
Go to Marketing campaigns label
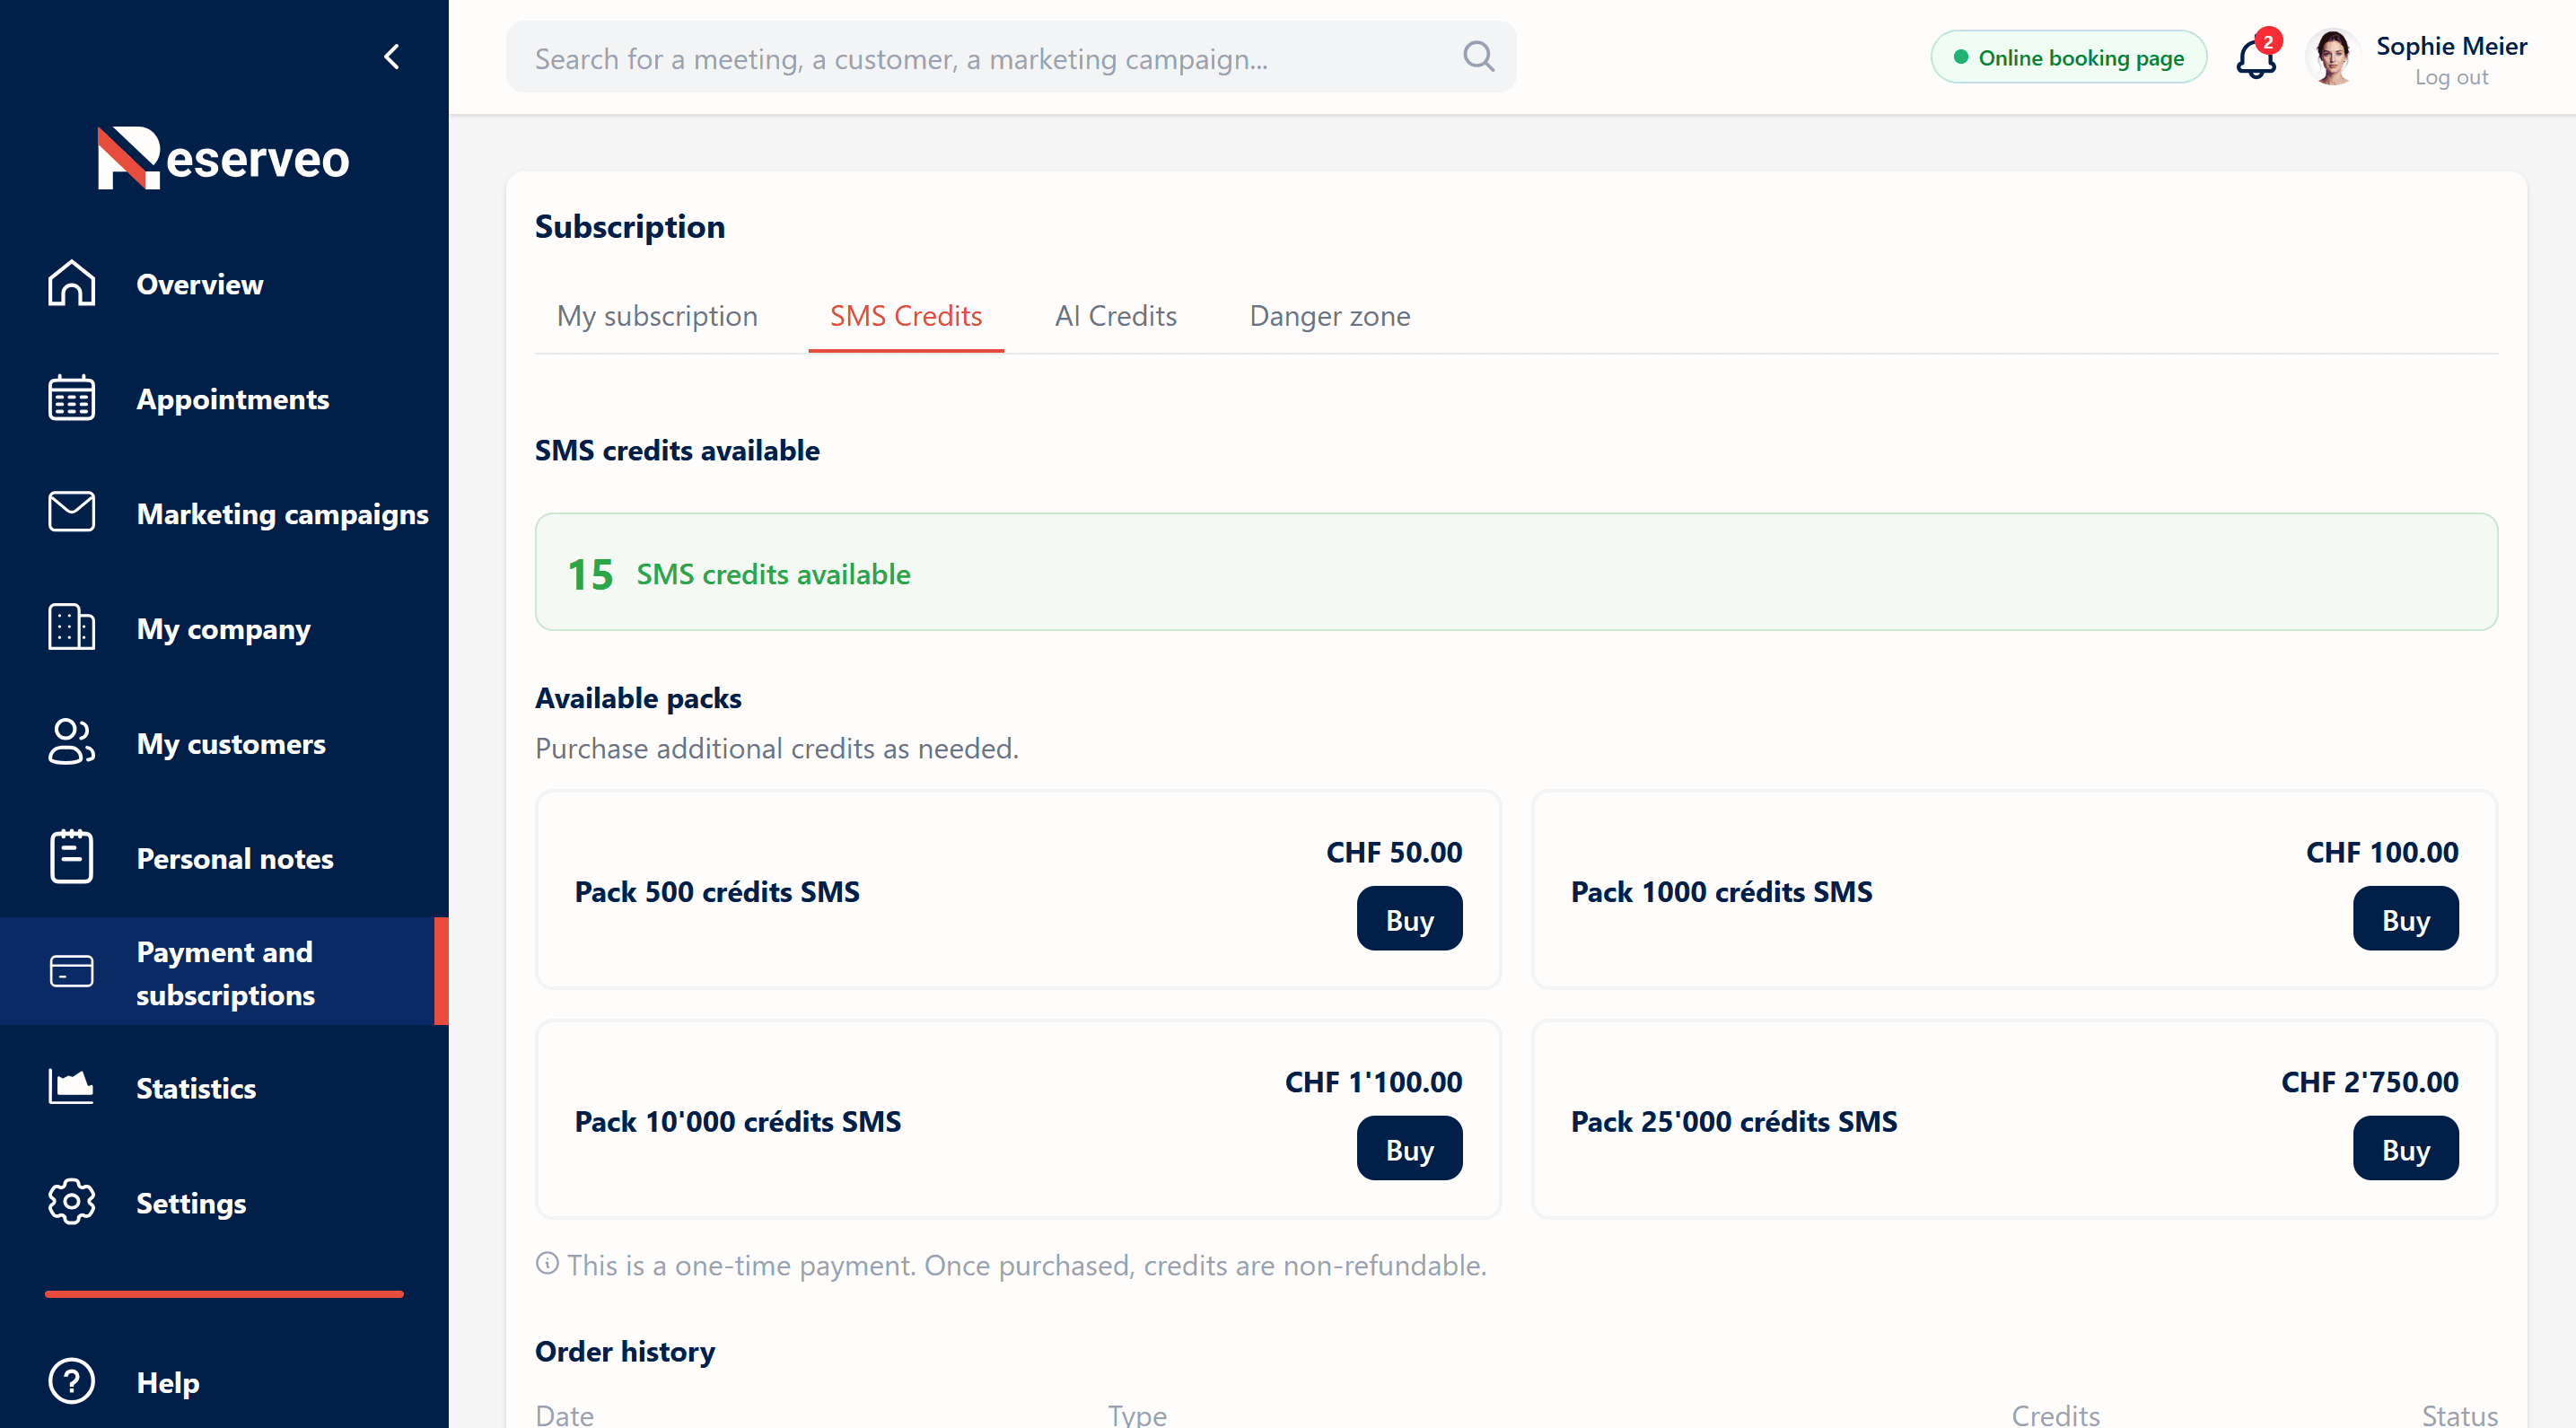[282, 514]
